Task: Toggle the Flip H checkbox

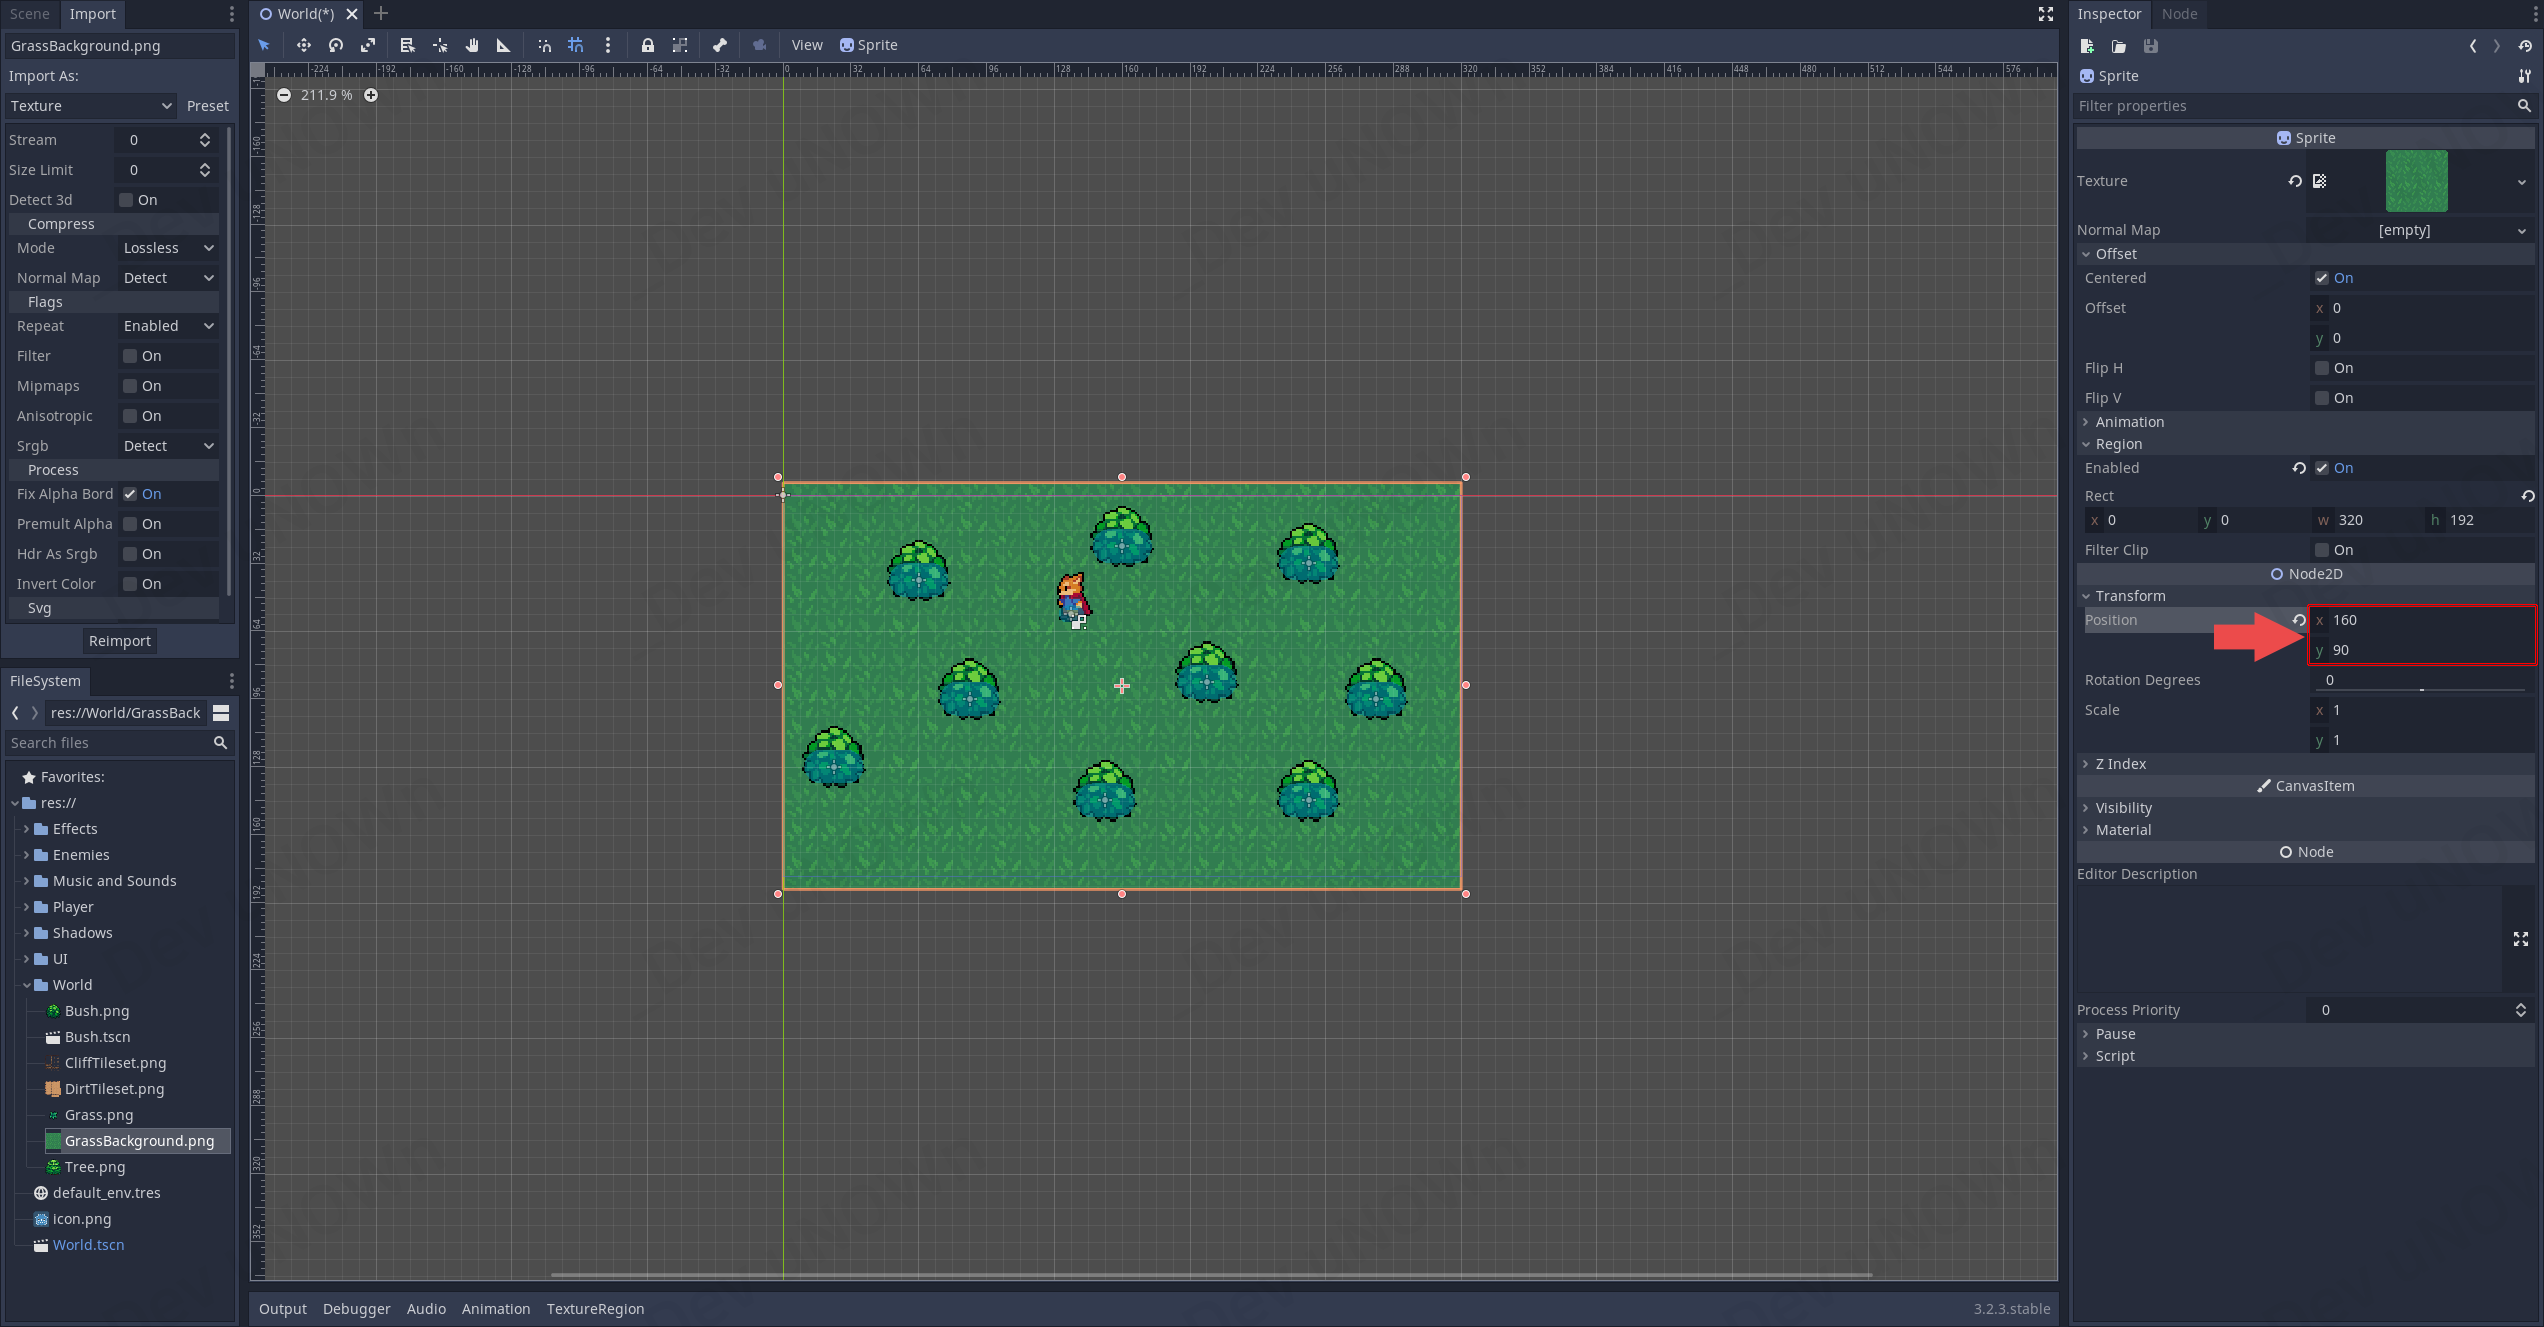Action: (x=2322, y=368)
